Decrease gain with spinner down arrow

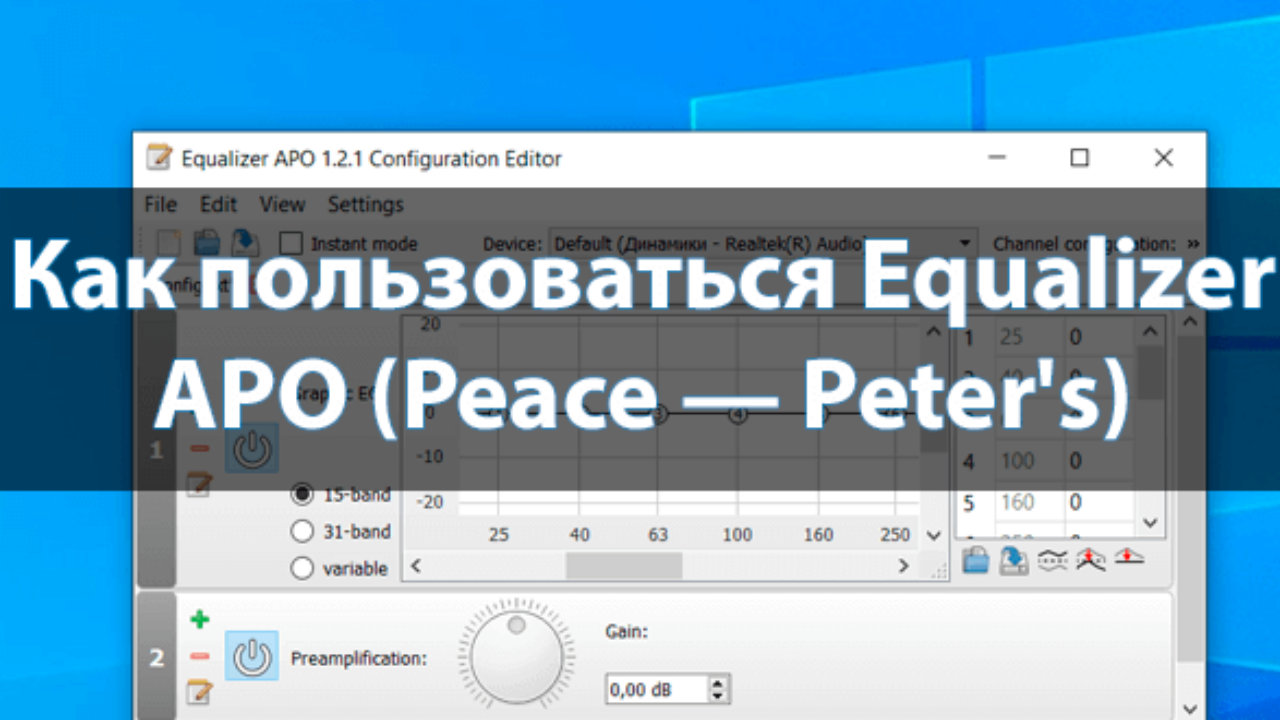point(719,697)
